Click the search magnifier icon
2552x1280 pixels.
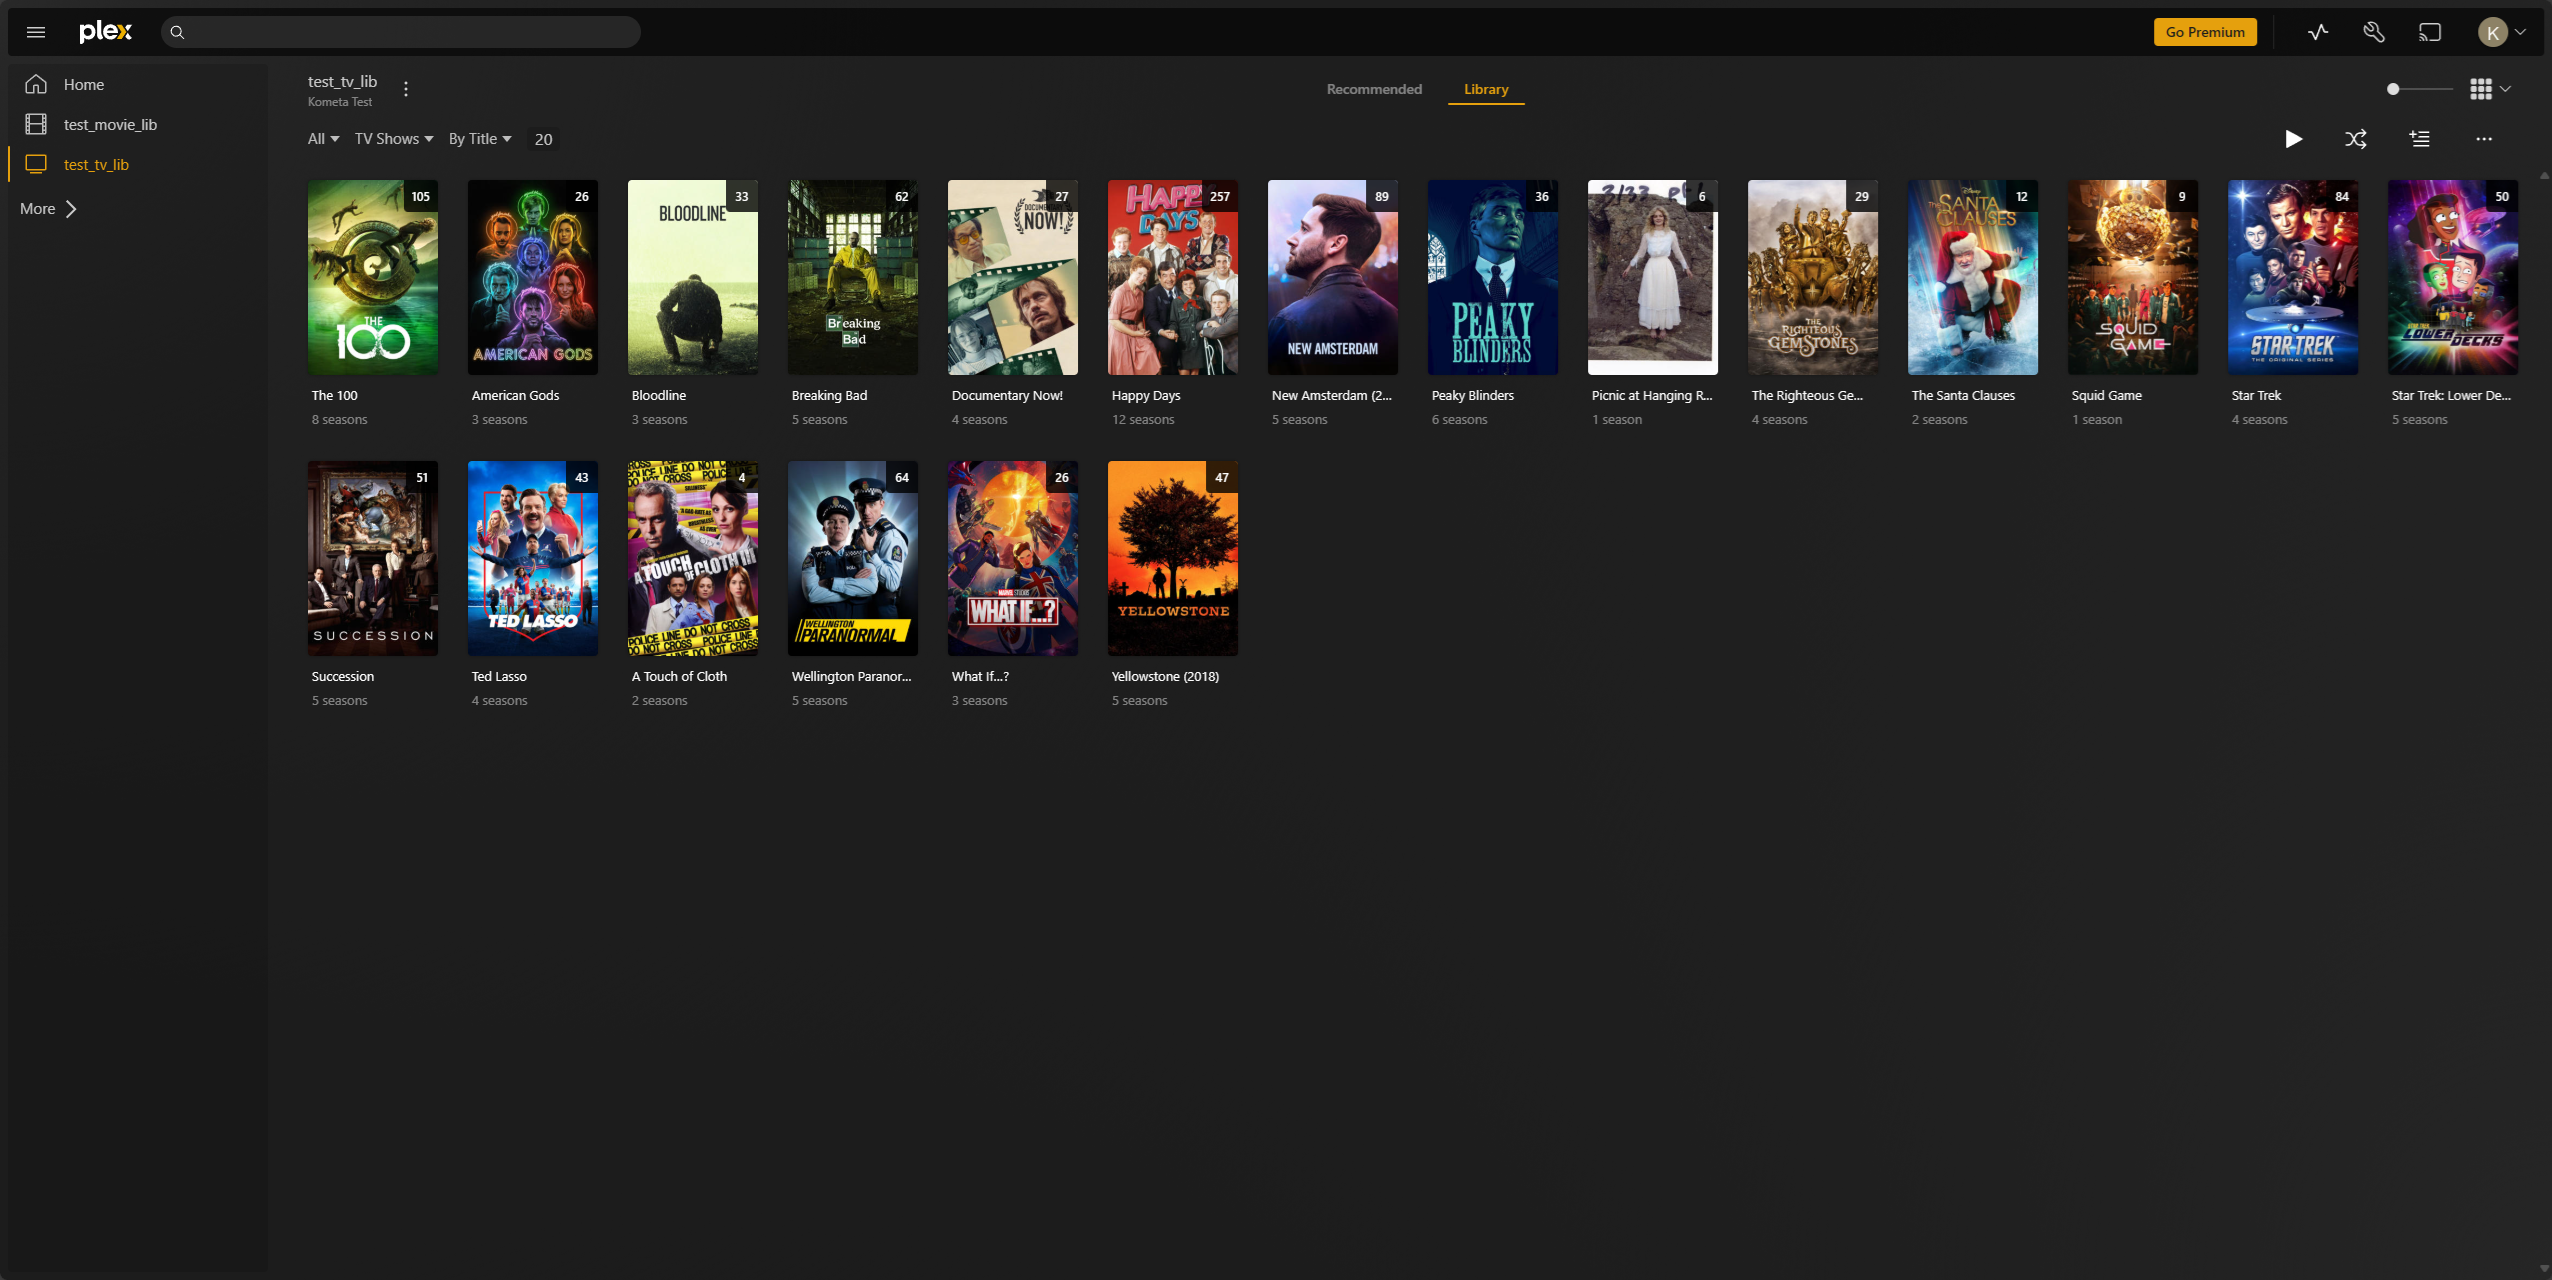point(177,32)
